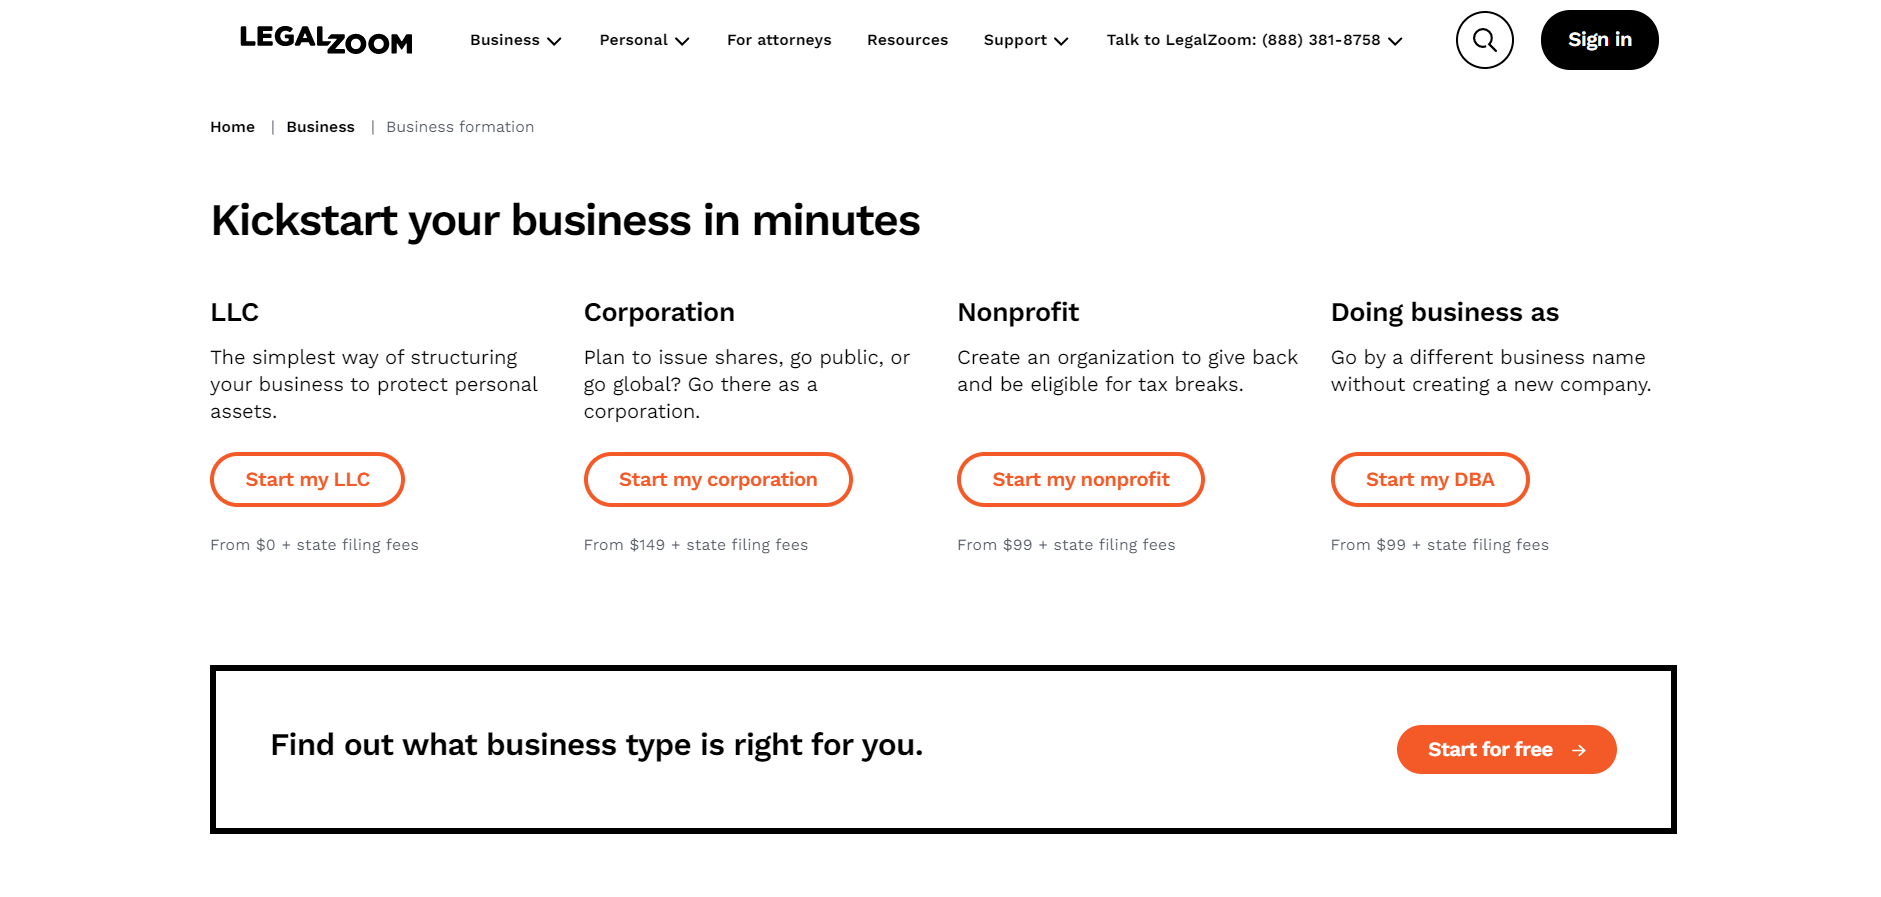Viewport: 1881px width, 897px height.
Task: Click arrow icon in Start for free
Action: pos(1579,750)
